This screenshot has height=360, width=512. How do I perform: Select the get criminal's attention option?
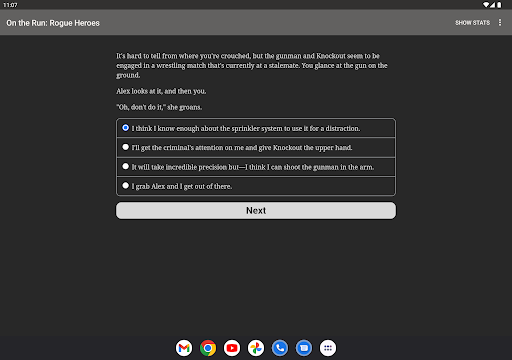(x=256, y=148)
